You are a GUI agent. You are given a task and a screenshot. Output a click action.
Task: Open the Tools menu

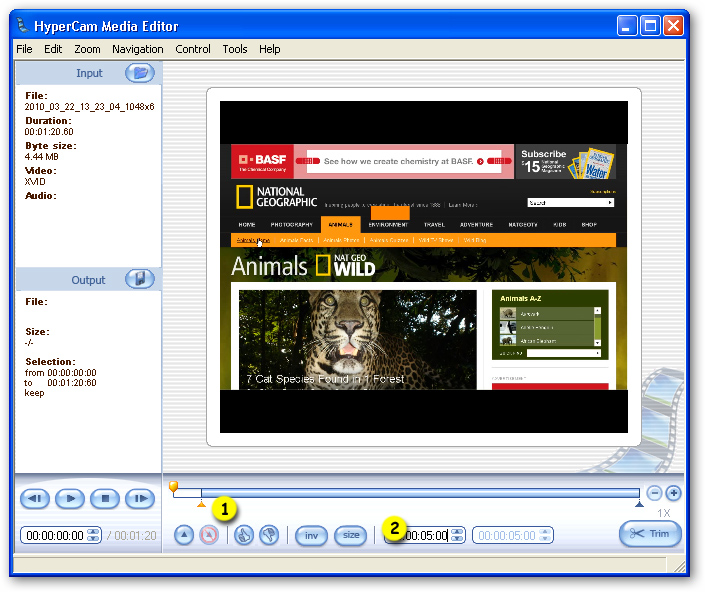[235, 49]
